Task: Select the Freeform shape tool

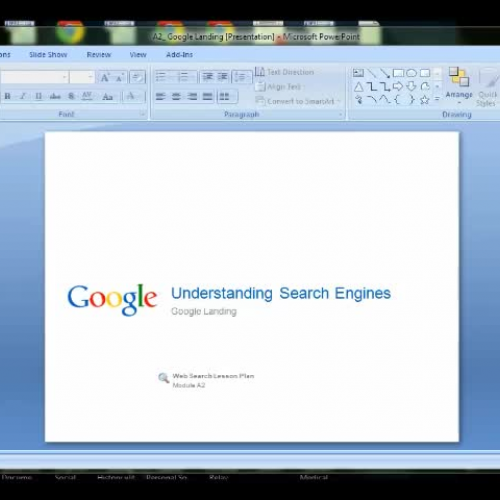Action: coord(425,87)
